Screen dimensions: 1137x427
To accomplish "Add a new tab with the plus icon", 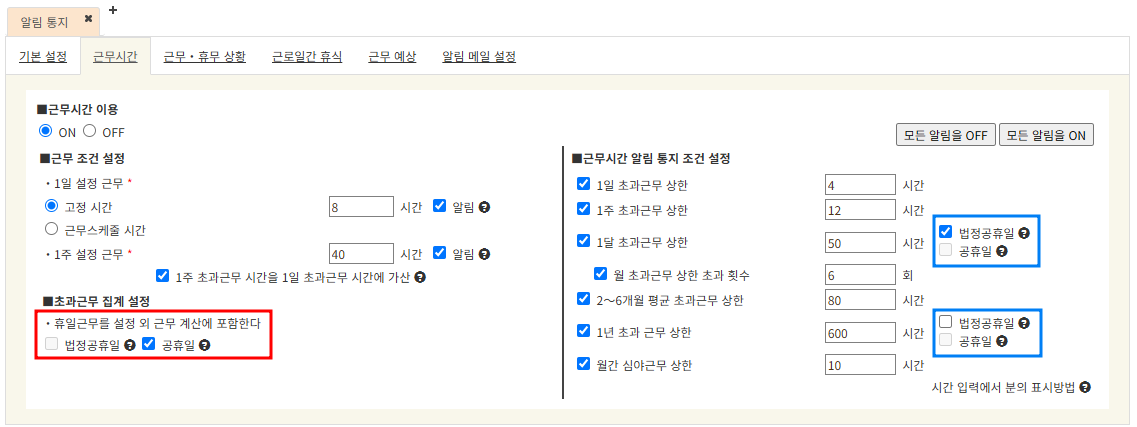I will (x=112, y=10).
